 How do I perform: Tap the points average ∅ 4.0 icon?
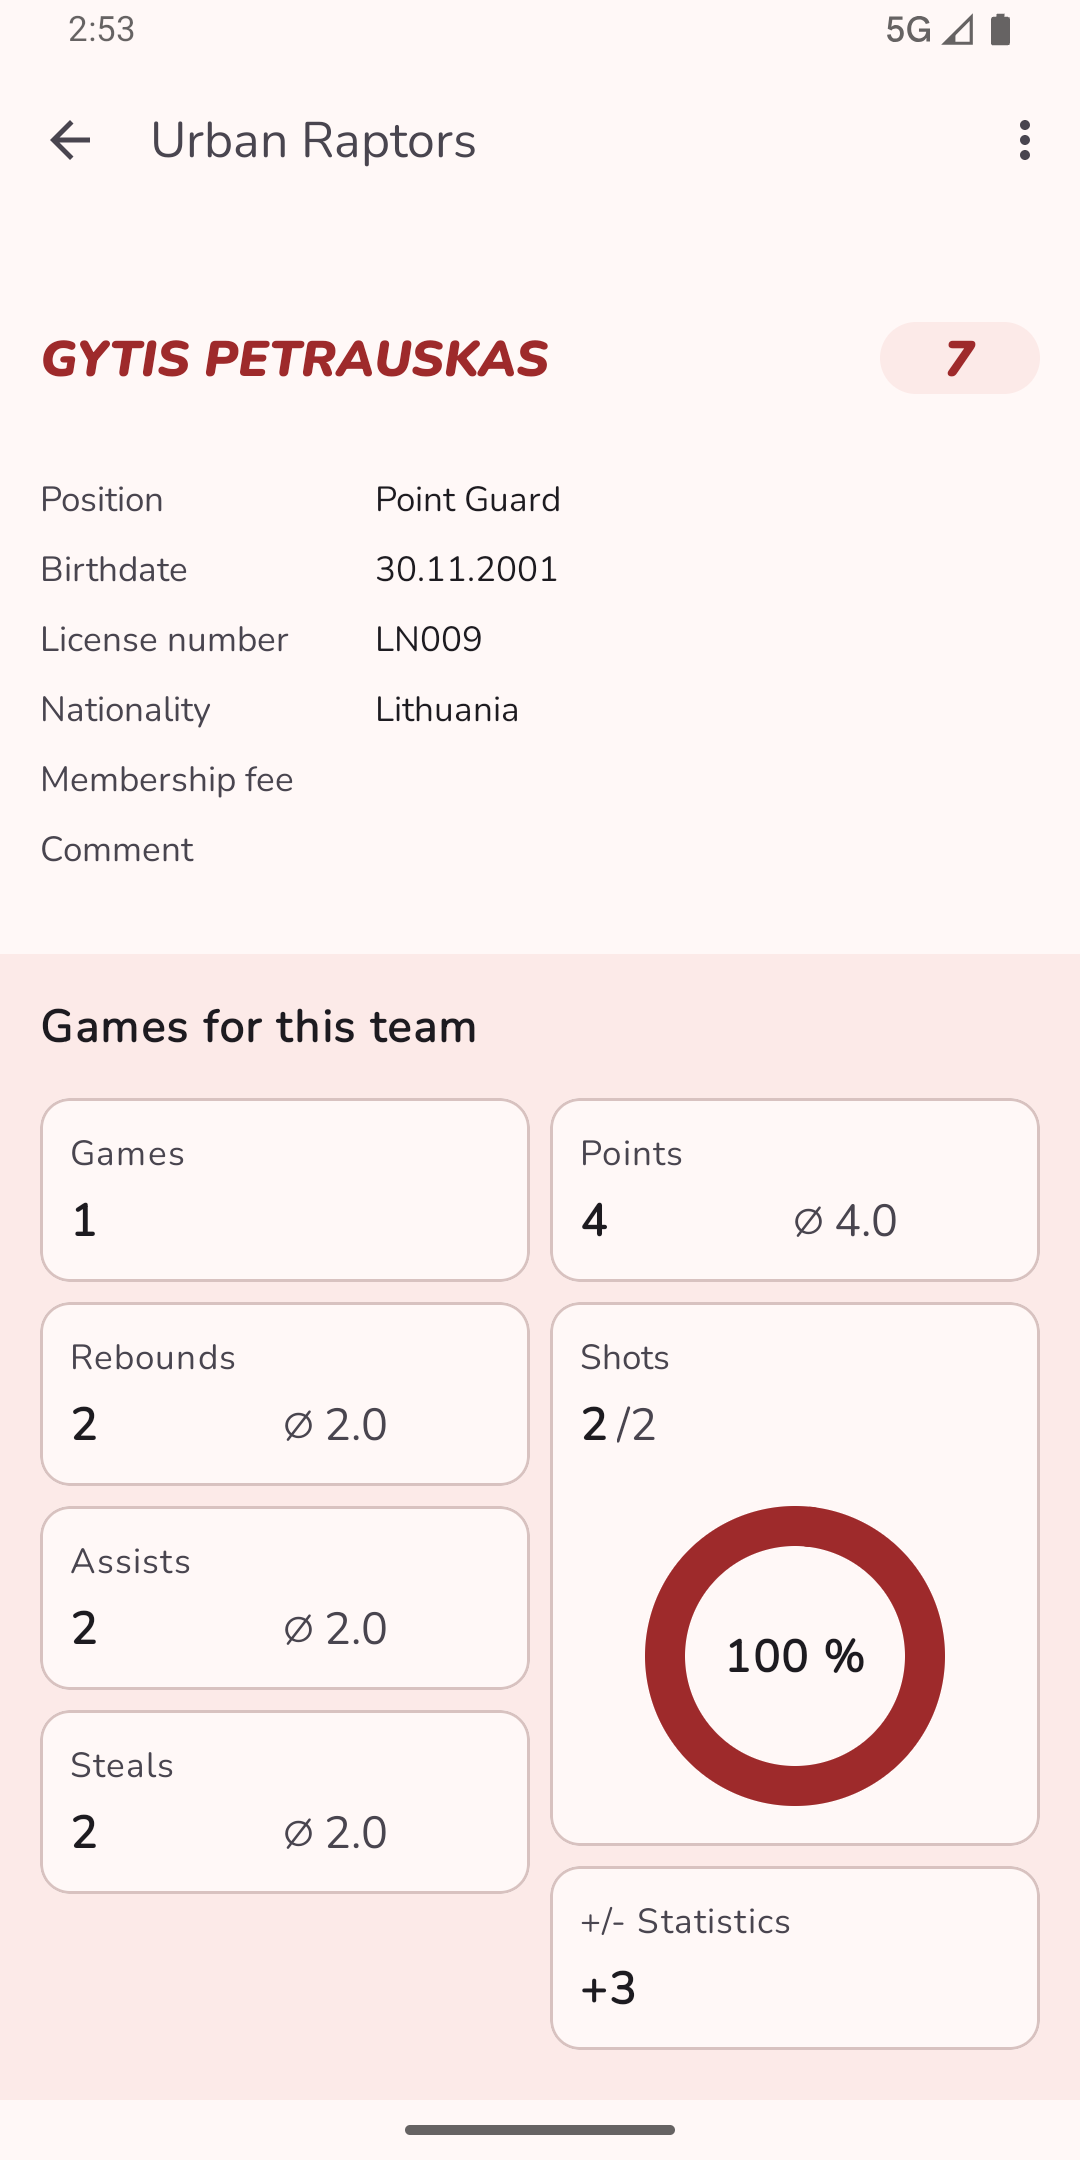coord(808,1221)
